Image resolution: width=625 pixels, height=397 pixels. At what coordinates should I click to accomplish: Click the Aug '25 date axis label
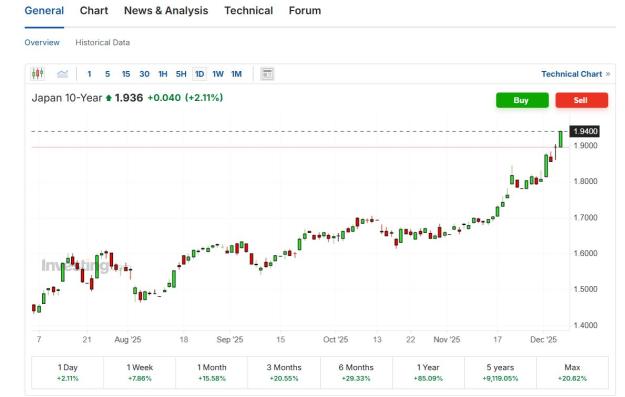(128, 340)
